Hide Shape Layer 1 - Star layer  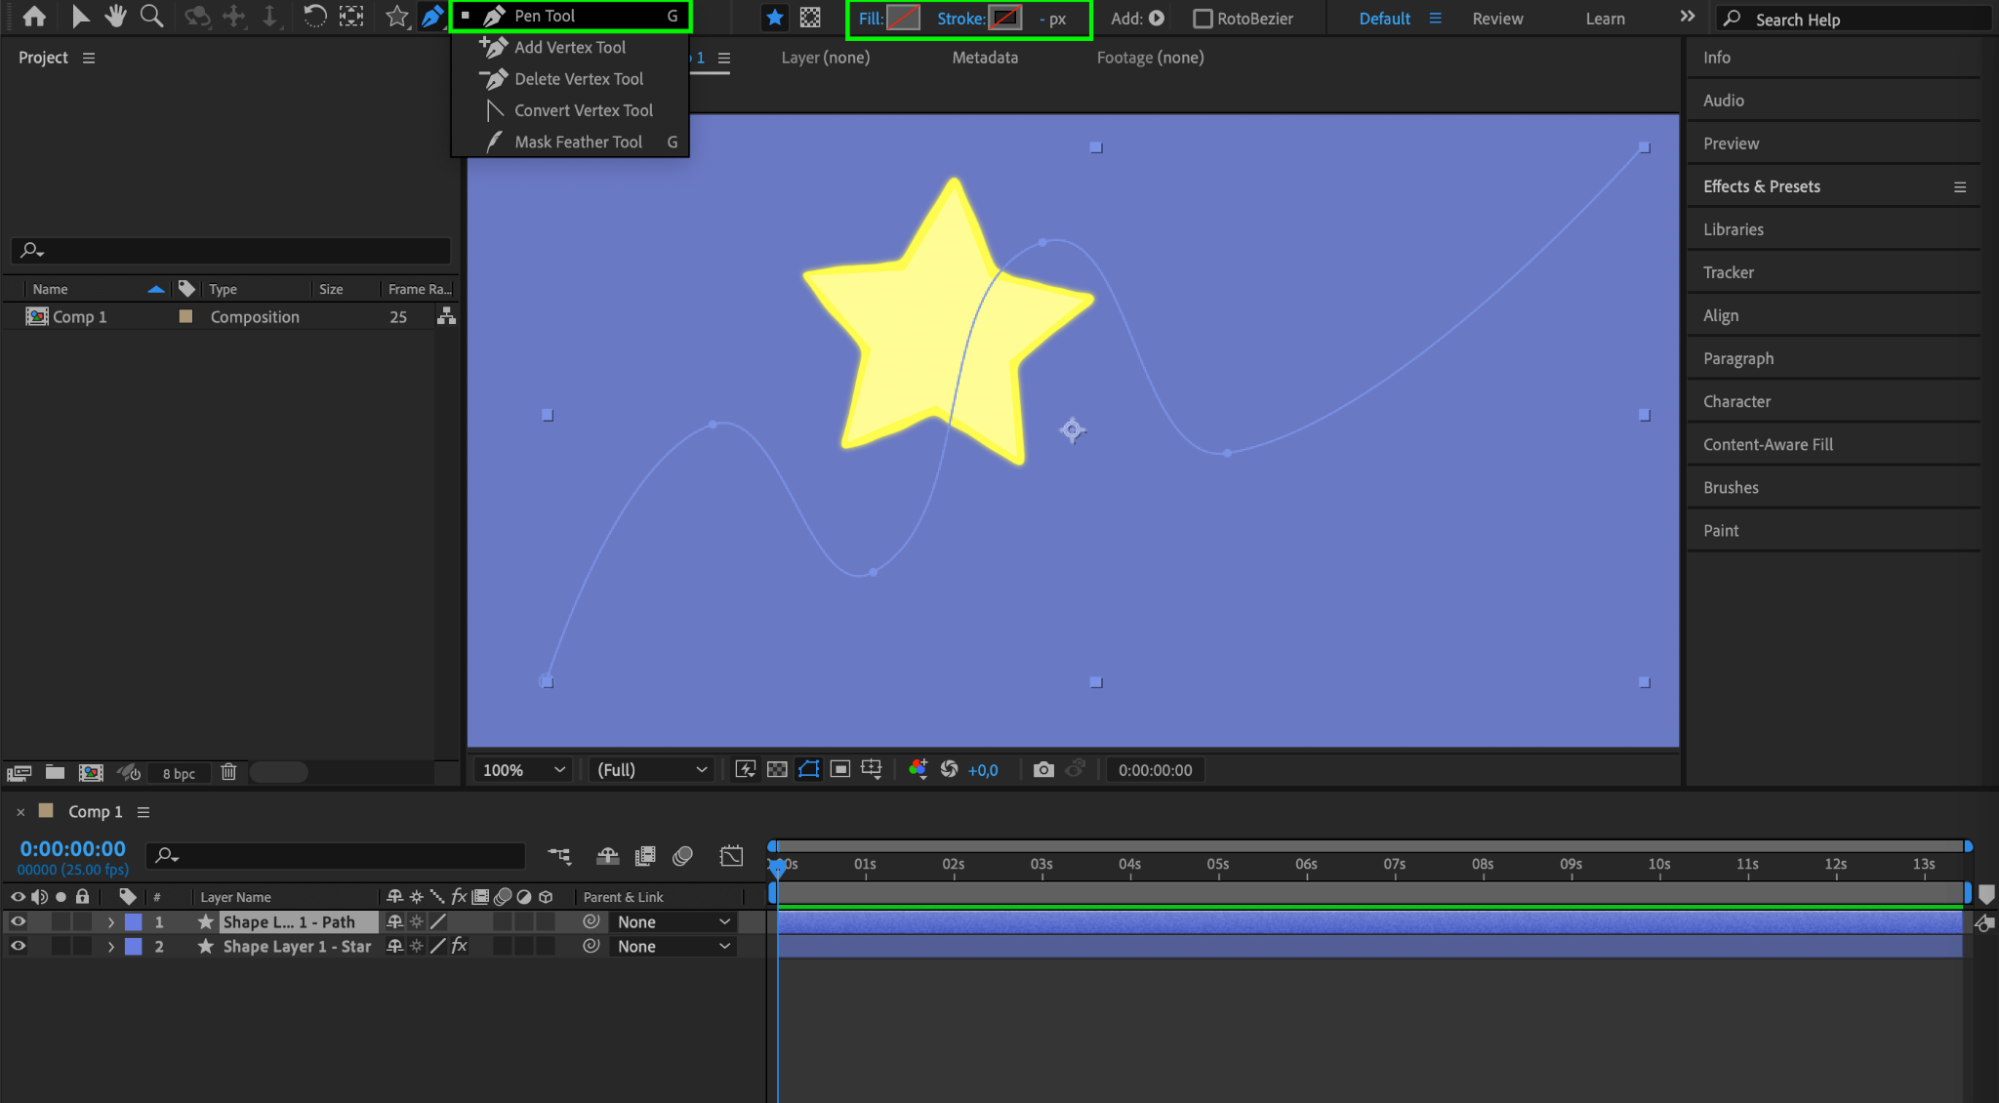coord(18,945)
